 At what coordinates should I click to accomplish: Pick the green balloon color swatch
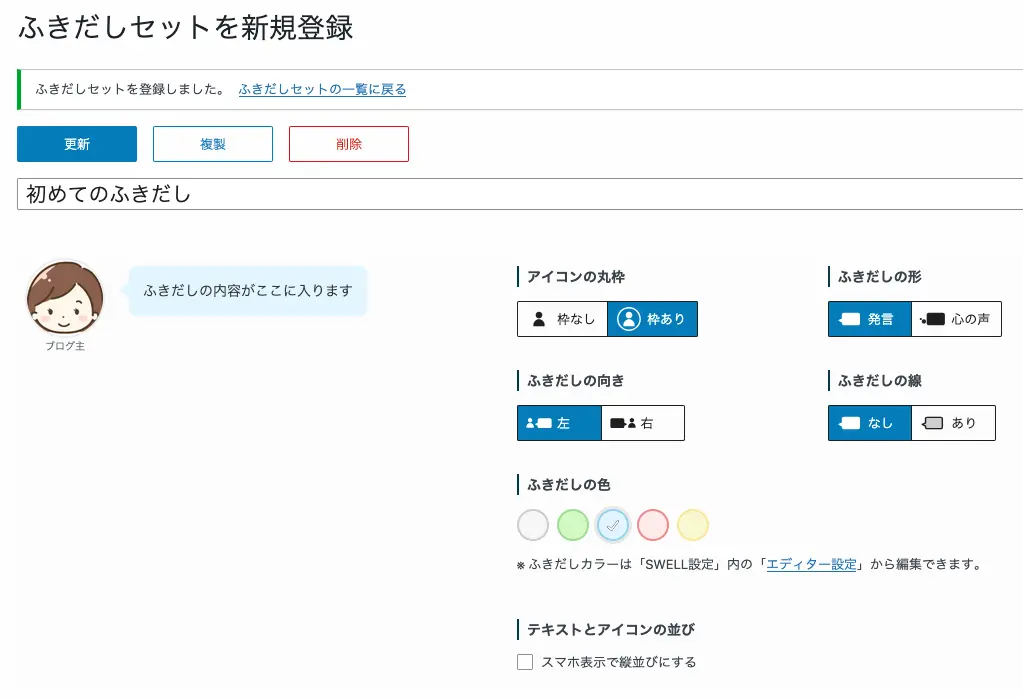pyautogui.click(x=573, y=525)
